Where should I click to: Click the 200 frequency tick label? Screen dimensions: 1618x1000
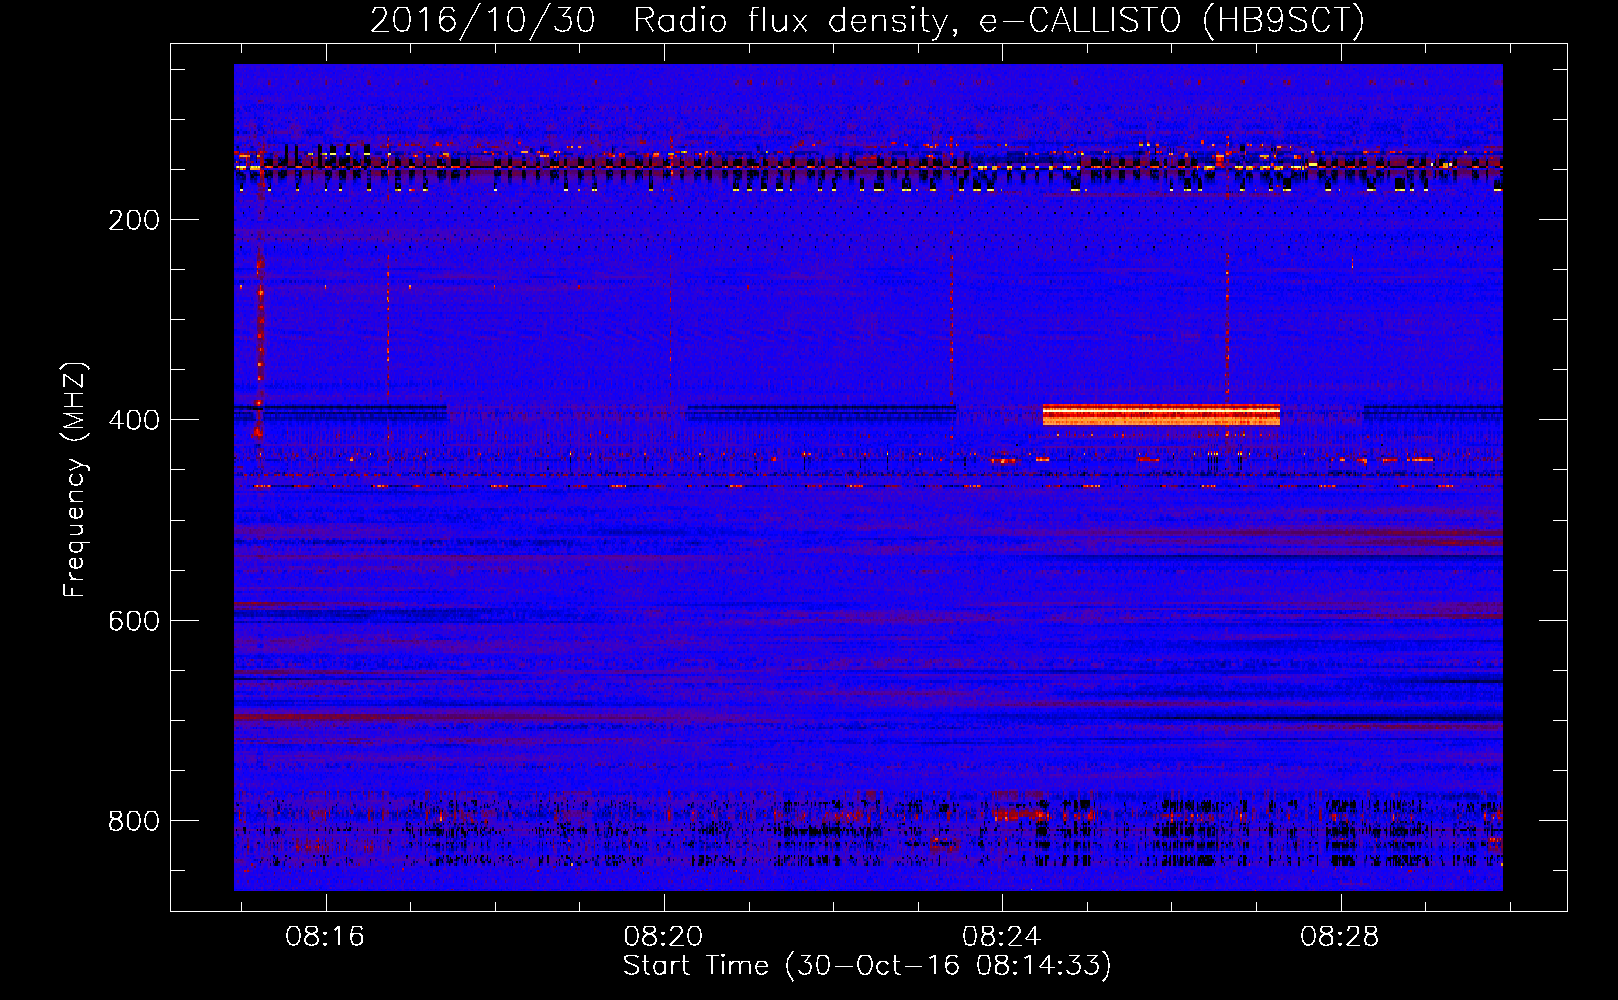point(134,220)
